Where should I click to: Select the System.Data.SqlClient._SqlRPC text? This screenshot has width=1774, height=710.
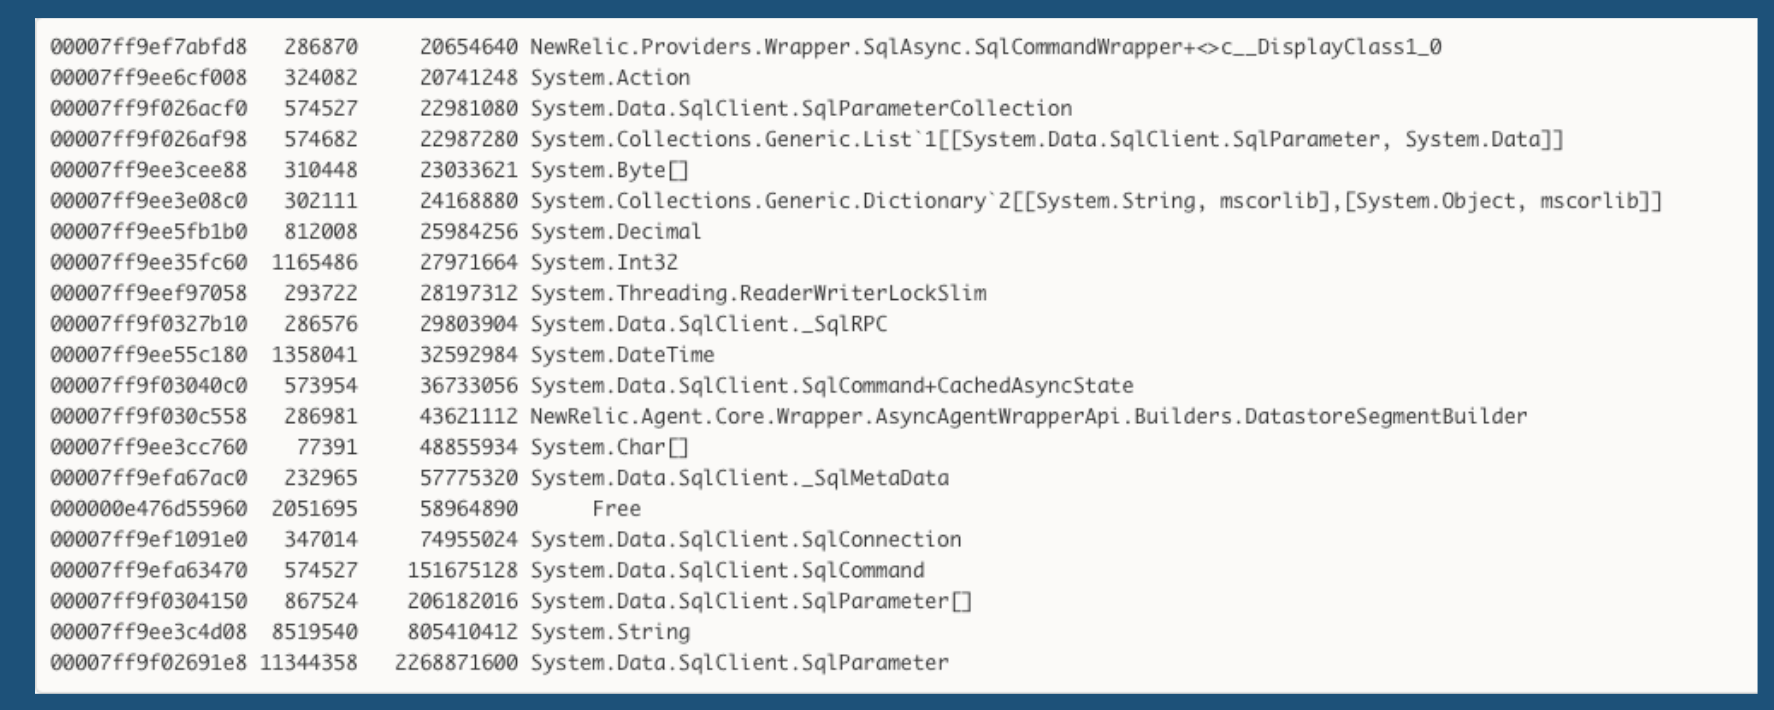(x=708, y=324)
